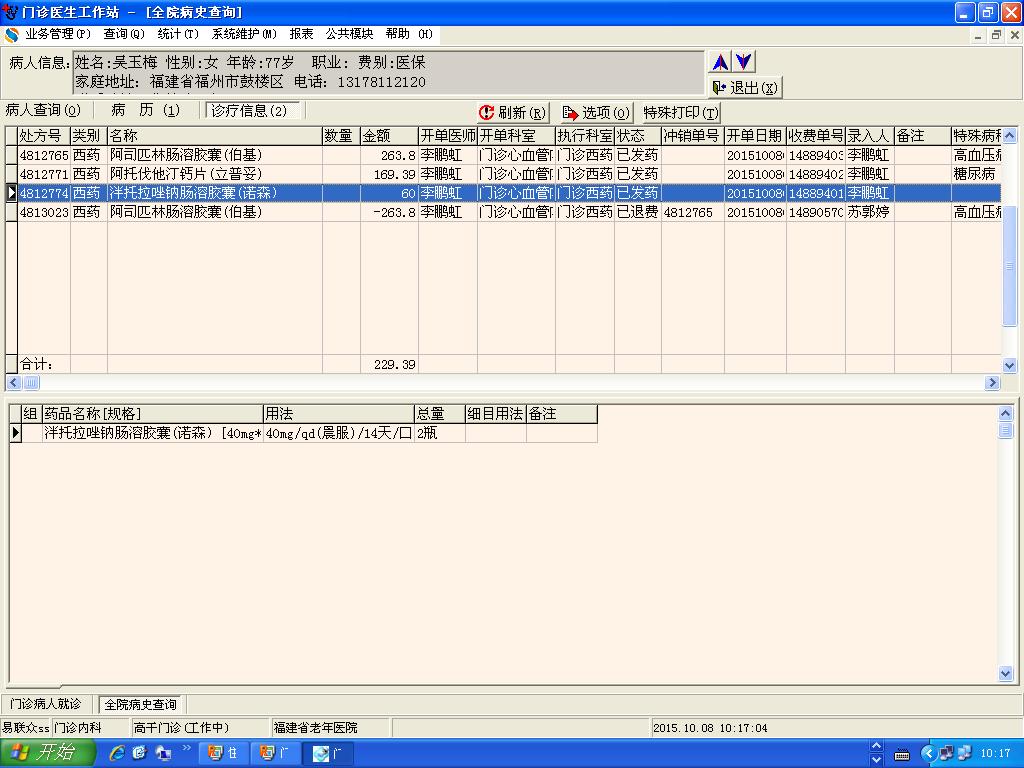This screenshot has width=1024, height=768.
Task: Click the row indicator arrow of selected prescription
Action: (11, 193)
